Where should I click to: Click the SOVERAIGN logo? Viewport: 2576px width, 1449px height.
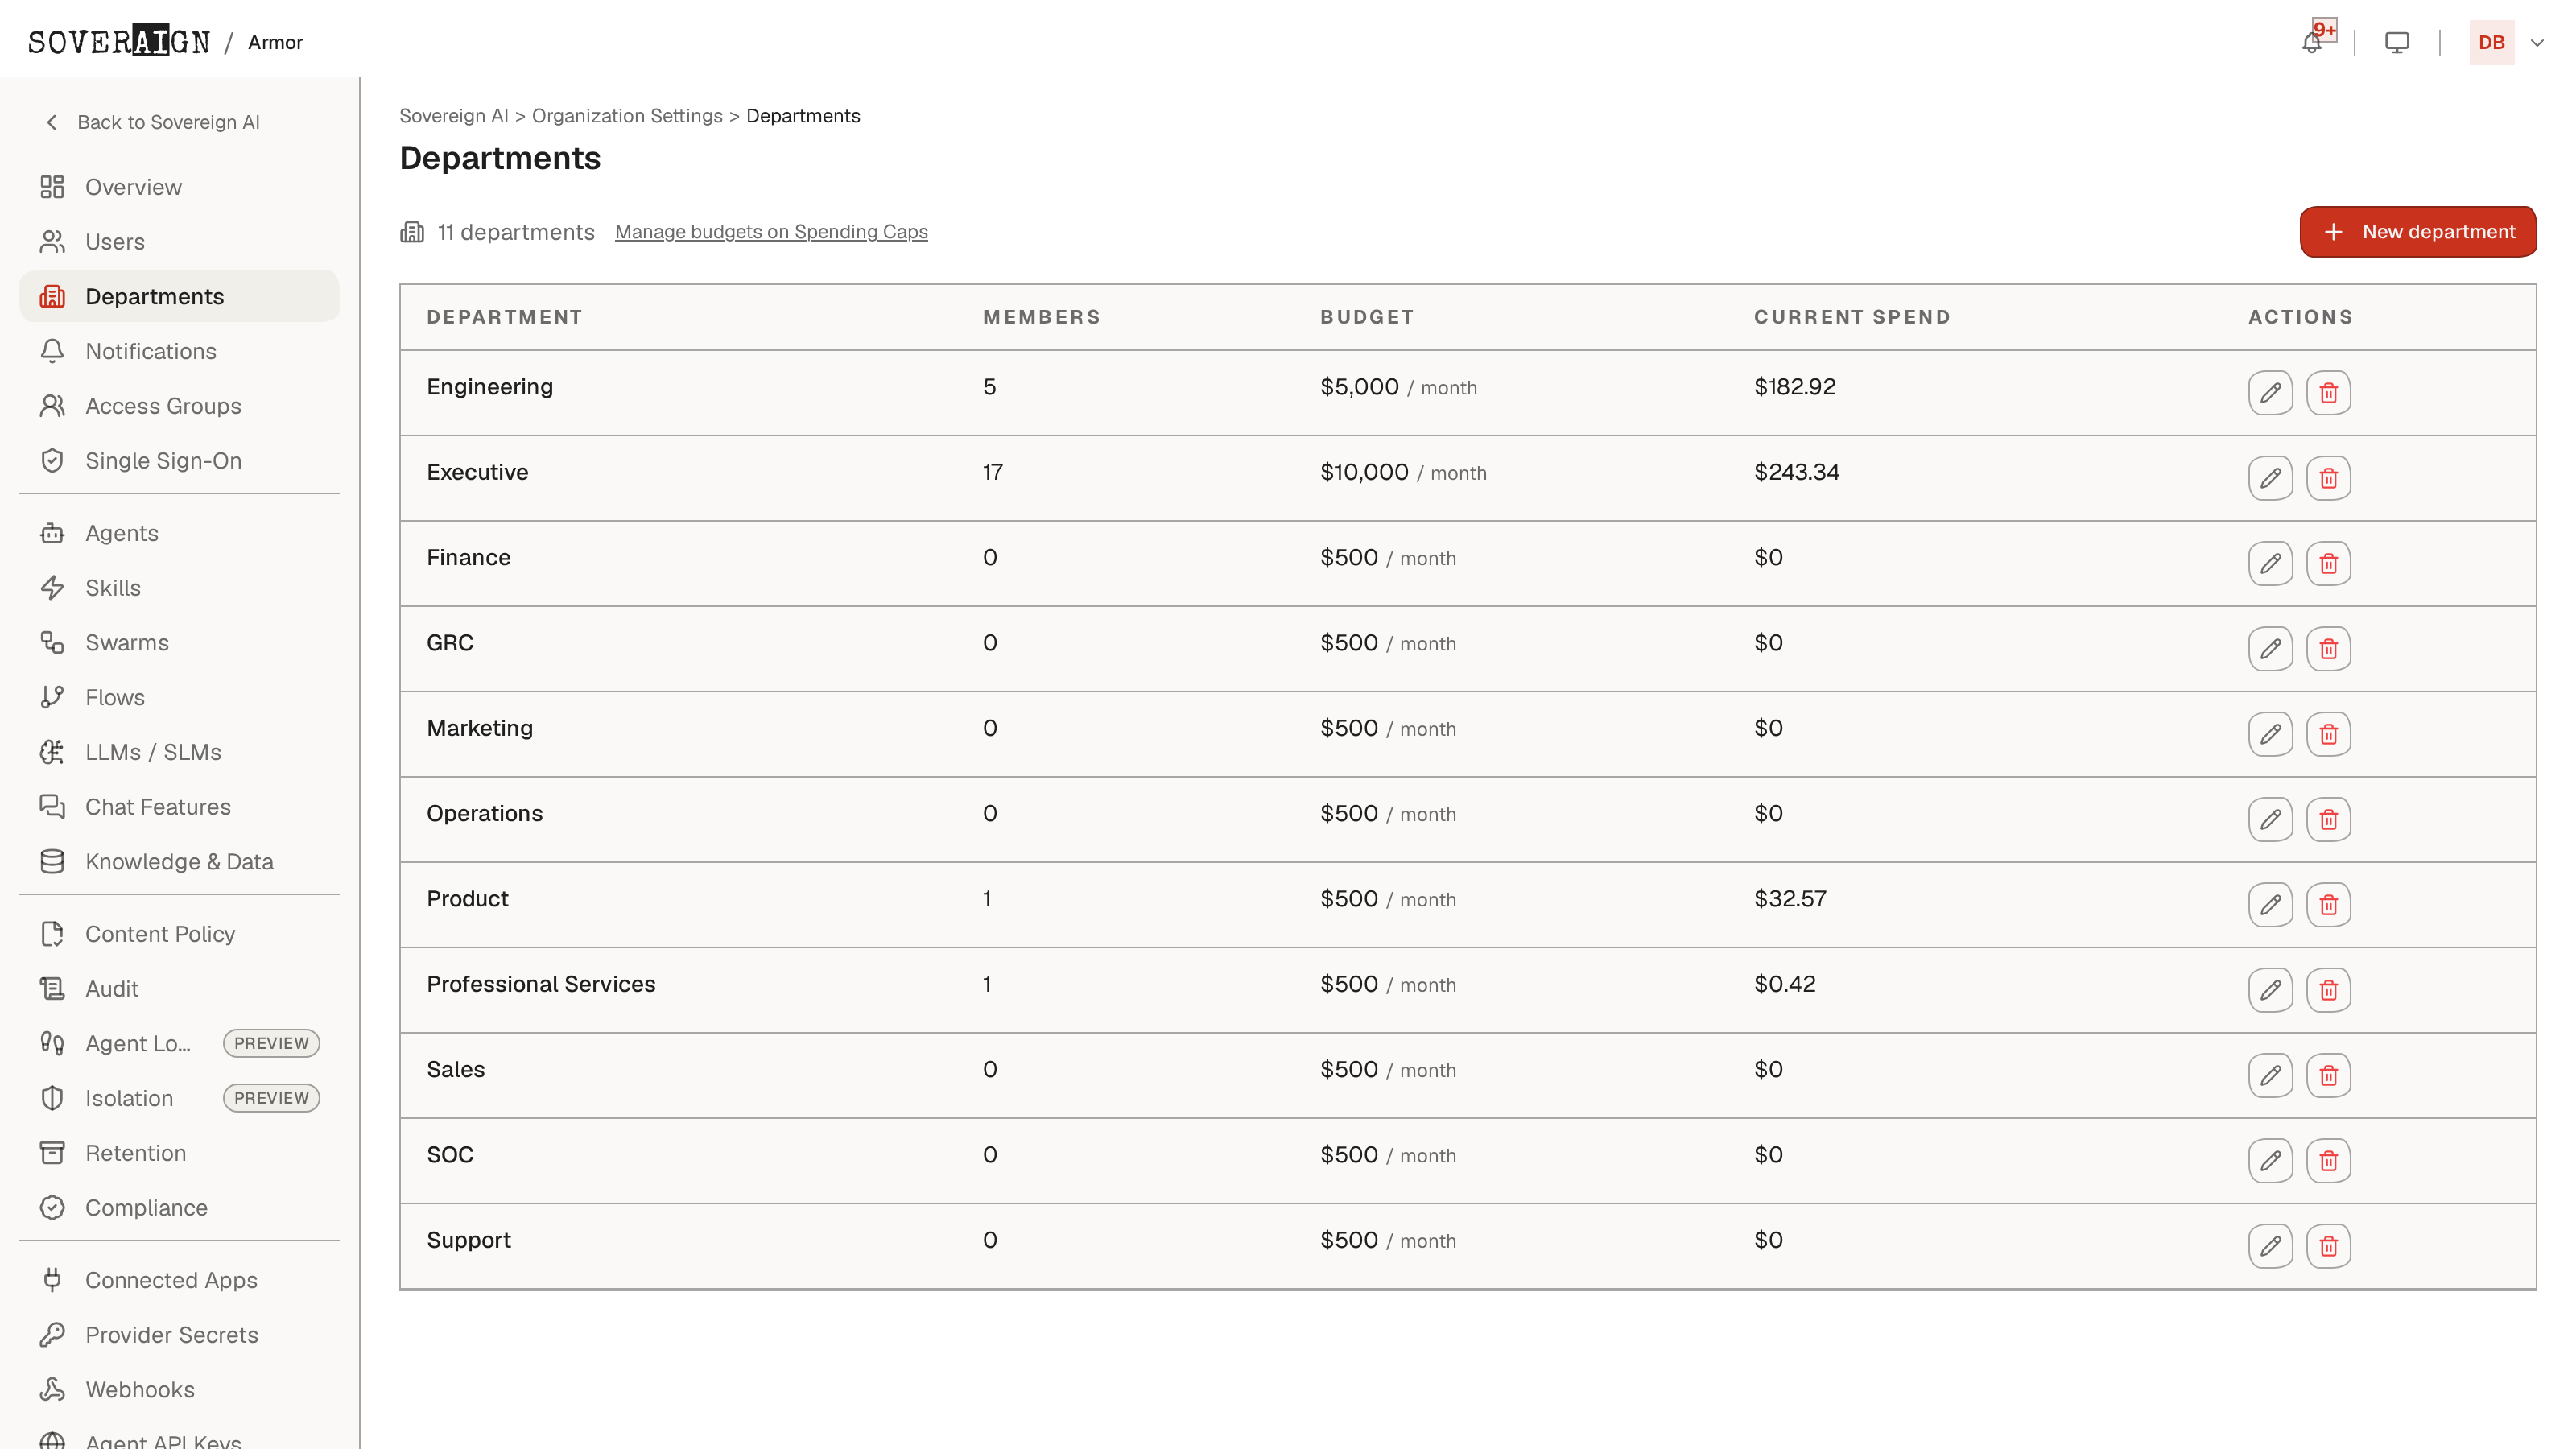coord(119,42)
